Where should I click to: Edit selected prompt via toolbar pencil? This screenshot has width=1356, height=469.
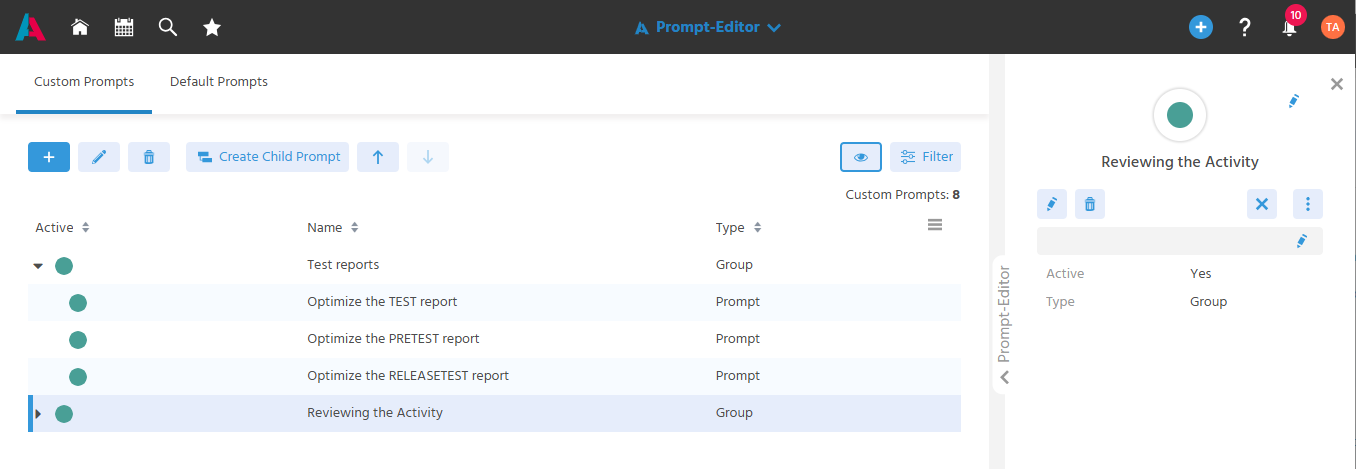click(99, 157)
